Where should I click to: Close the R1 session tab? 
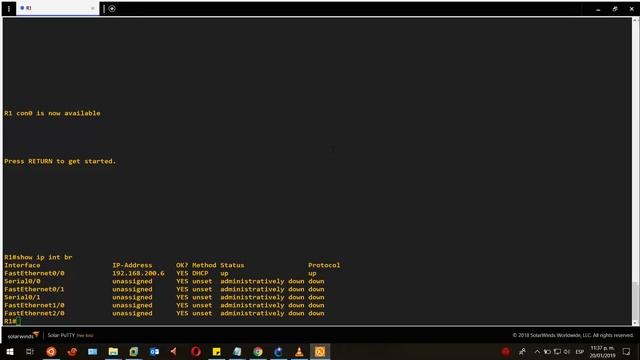coord(93,8)
